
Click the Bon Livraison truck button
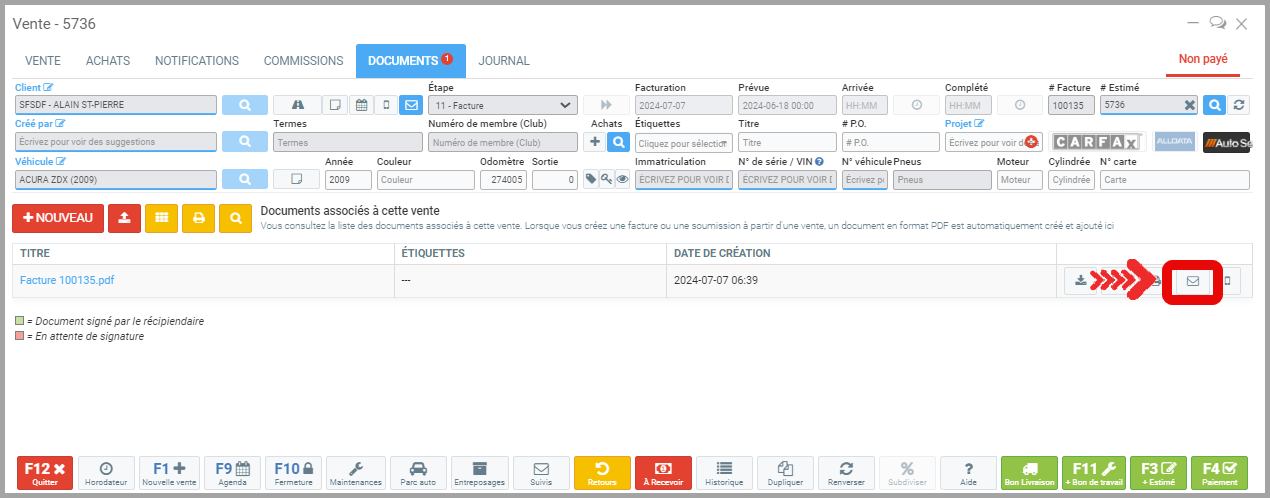coord(1029,472)
